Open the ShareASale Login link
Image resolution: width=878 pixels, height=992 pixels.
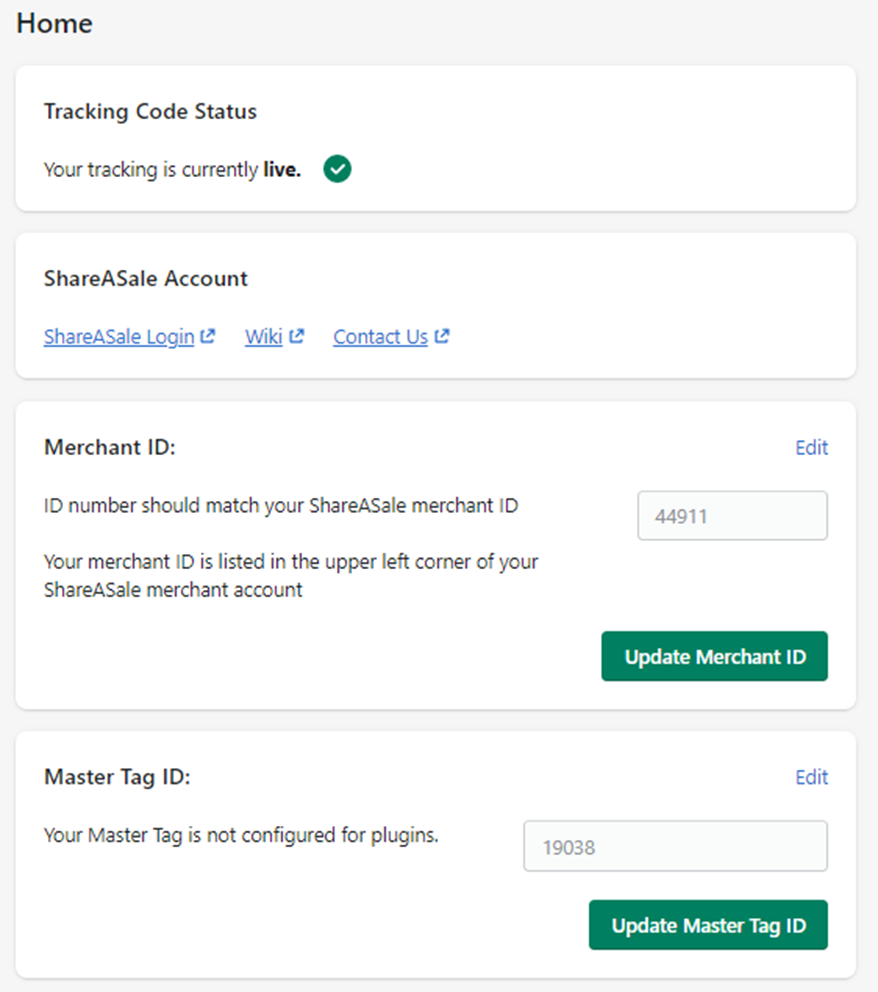tap(119, 337)
